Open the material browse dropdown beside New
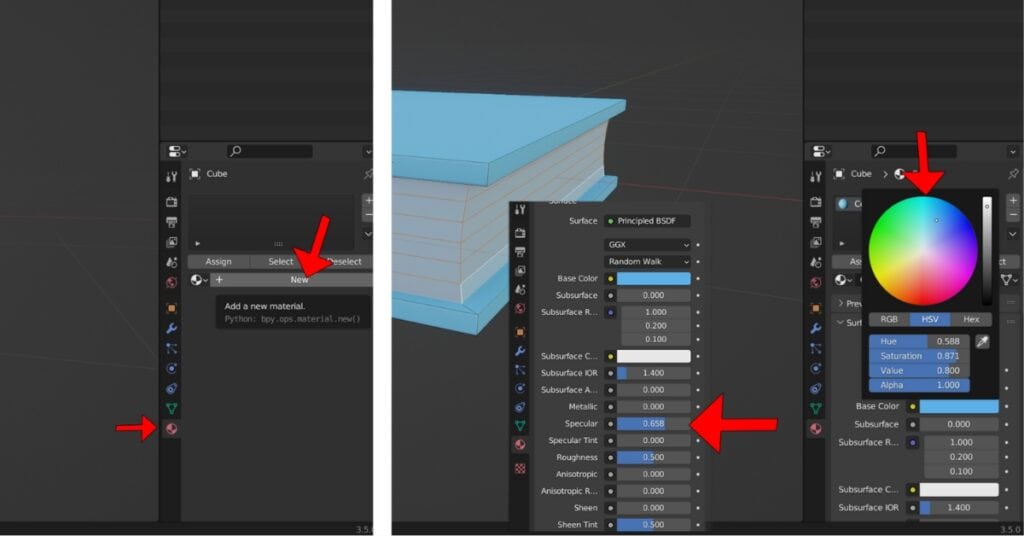The width and height of the screenshot is (1024, 536). coord(198,280)
